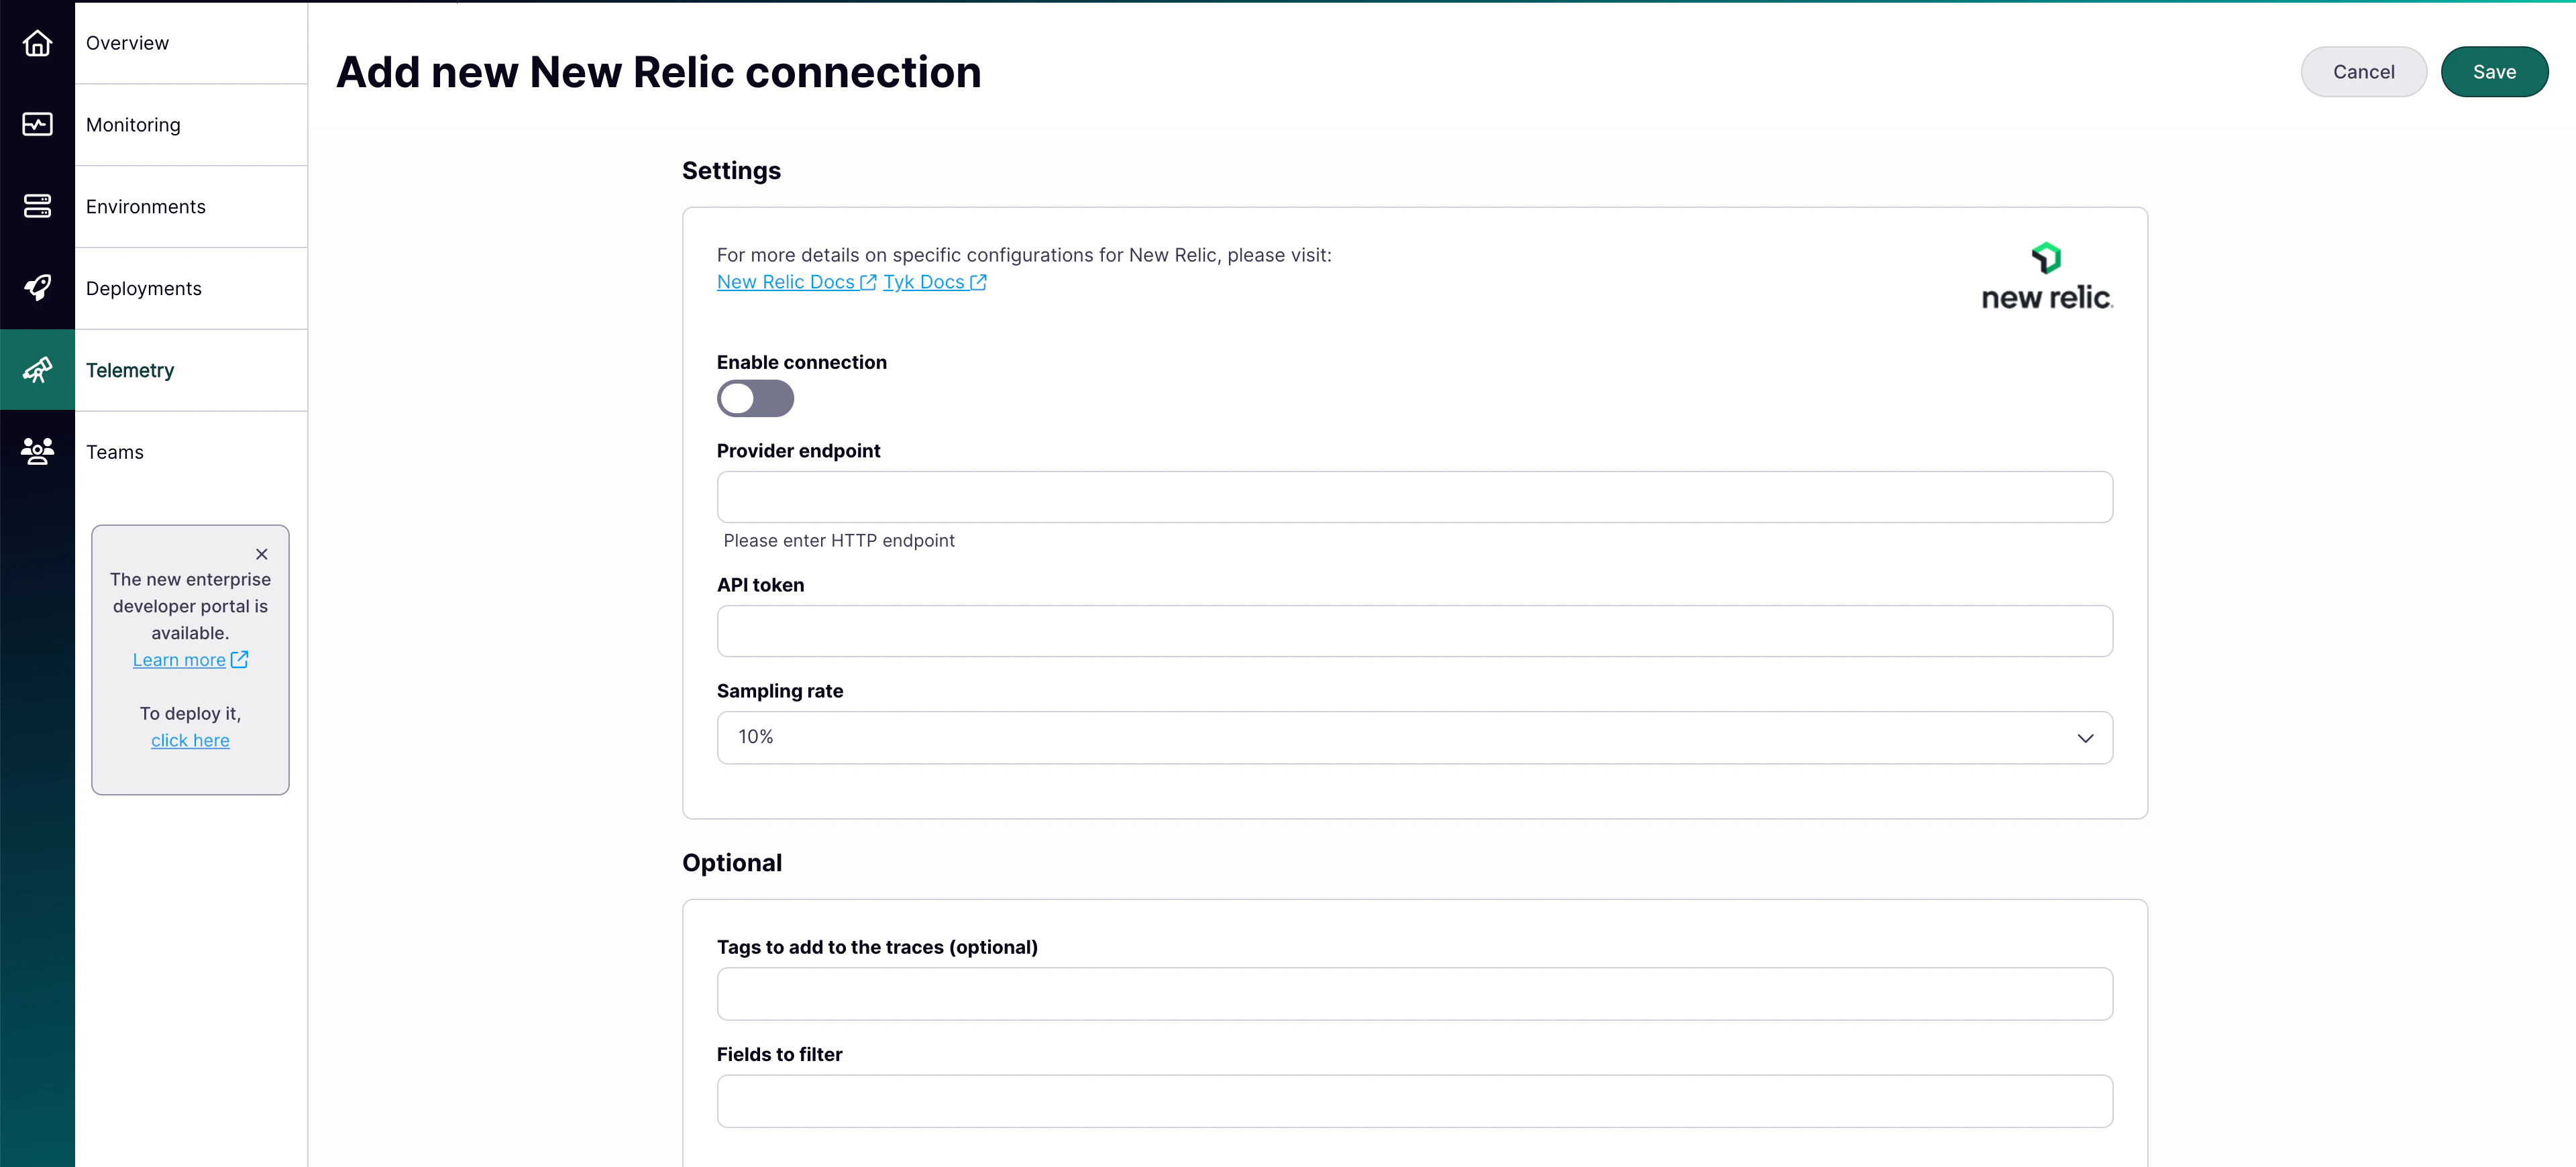The height and width of the screenshot is (1167, 2576).
Task: Select the Monitoring chart icon
Action: coord(37,124)
